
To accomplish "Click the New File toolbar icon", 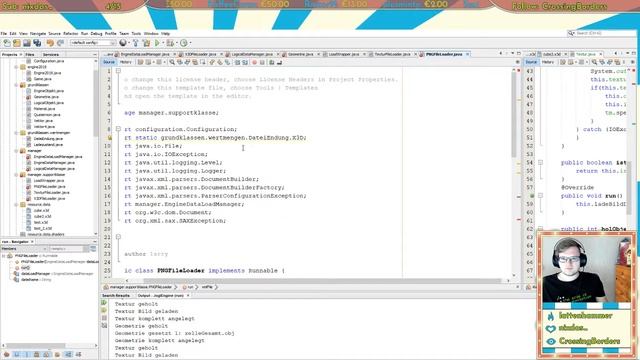I will click(7, 43).
